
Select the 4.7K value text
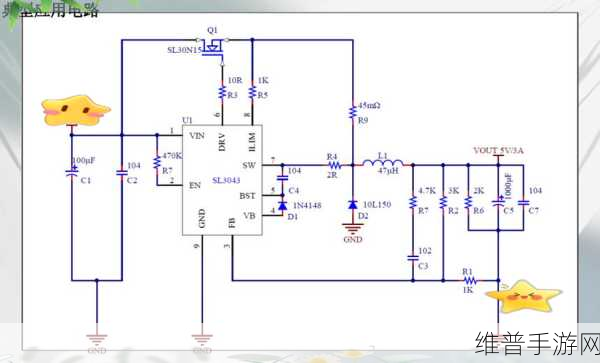tap(427, 190)
